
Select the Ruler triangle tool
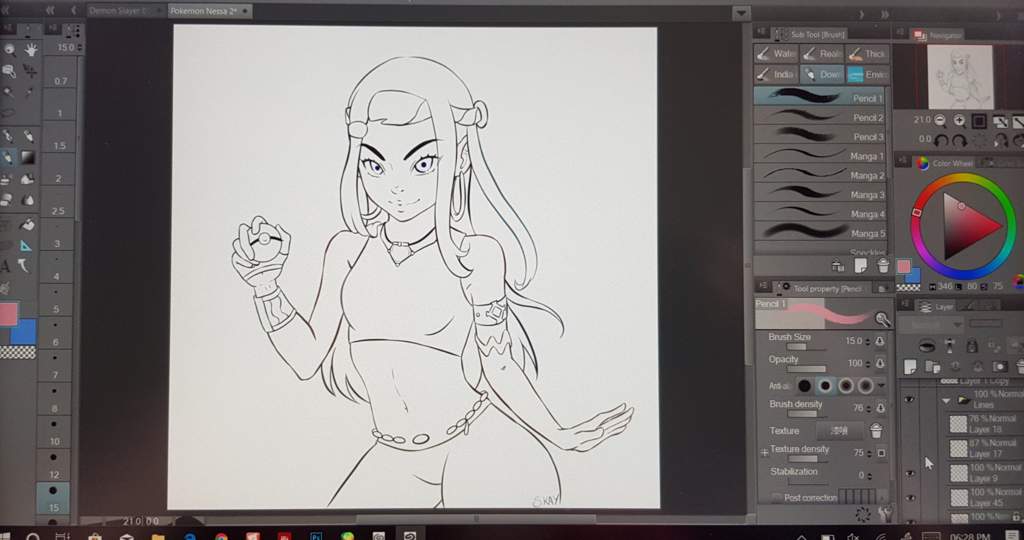point(25,246)
